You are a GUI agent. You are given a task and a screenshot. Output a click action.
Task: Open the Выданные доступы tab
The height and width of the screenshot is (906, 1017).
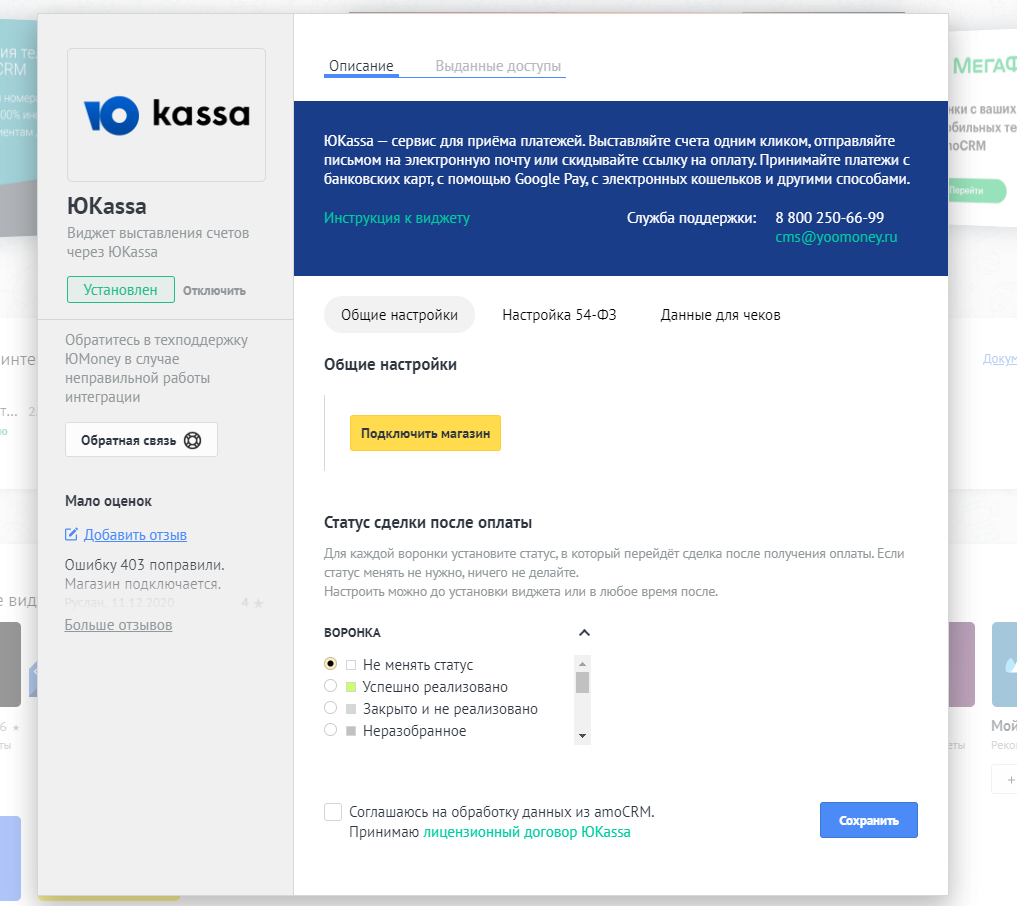[x=498, y=66]
